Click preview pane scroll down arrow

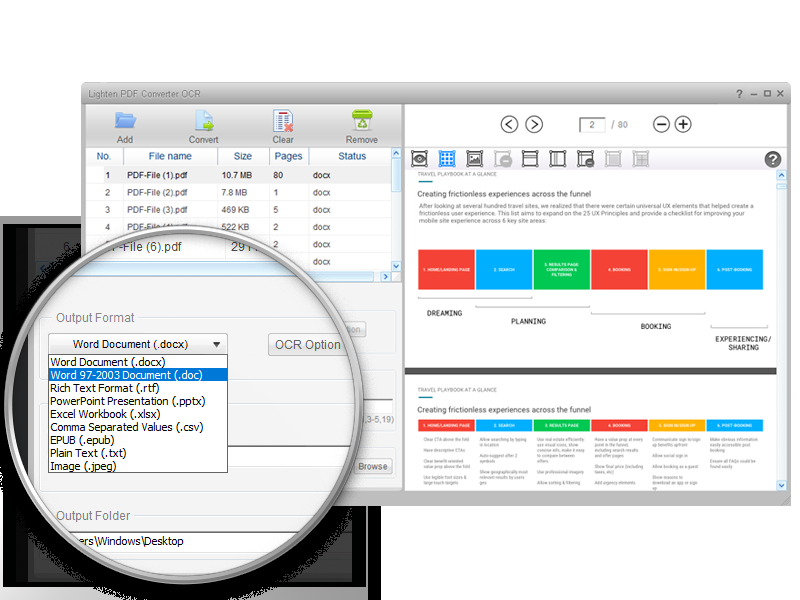(781, 485)
